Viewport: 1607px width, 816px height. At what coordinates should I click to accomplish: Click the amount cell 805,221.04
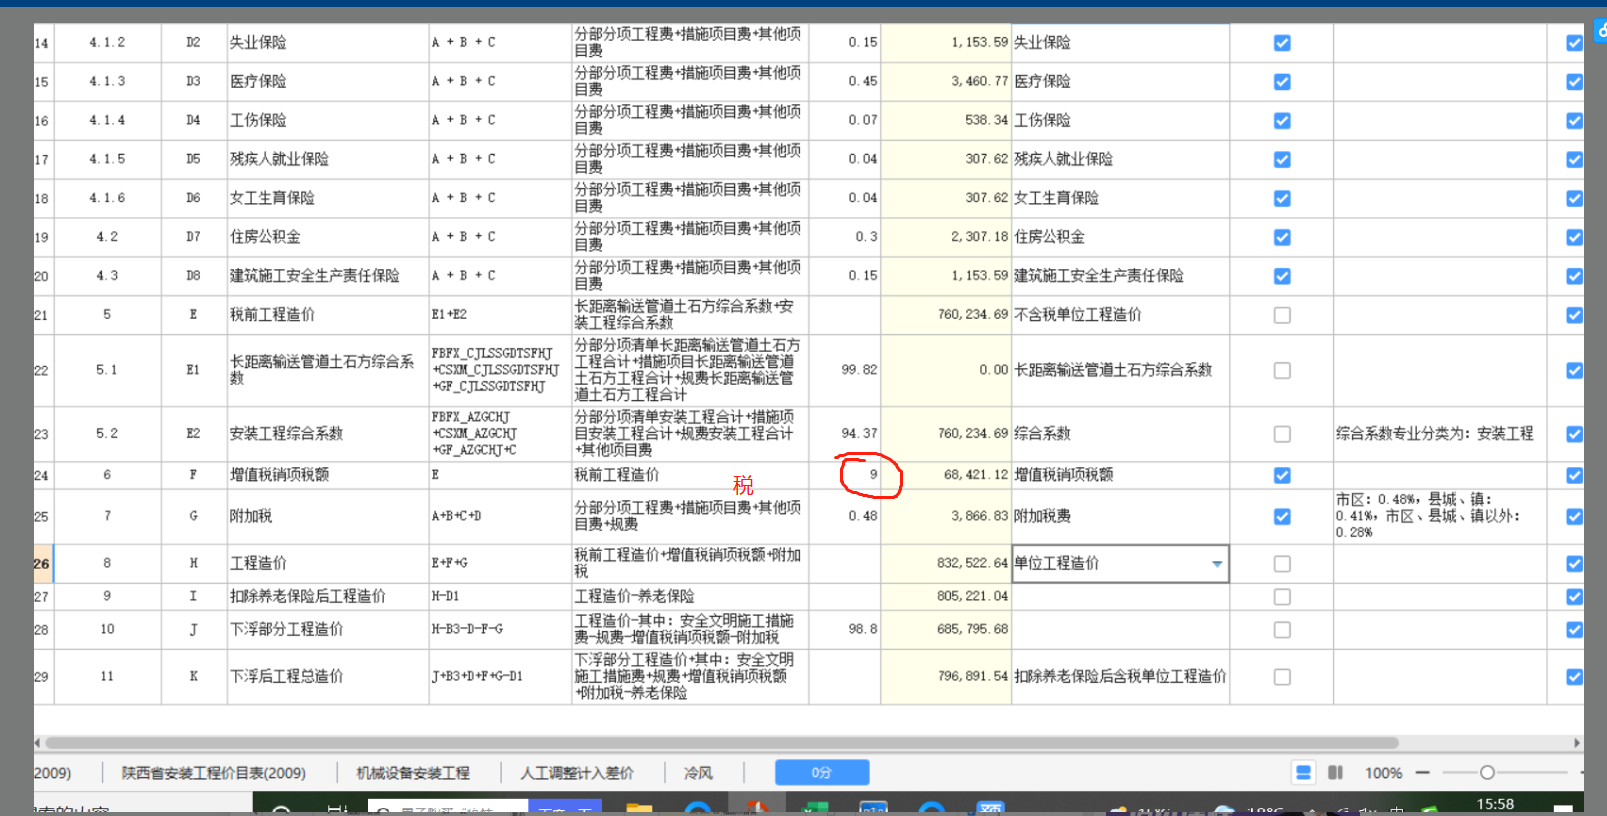pyautogui.click(x=946, y=596)
